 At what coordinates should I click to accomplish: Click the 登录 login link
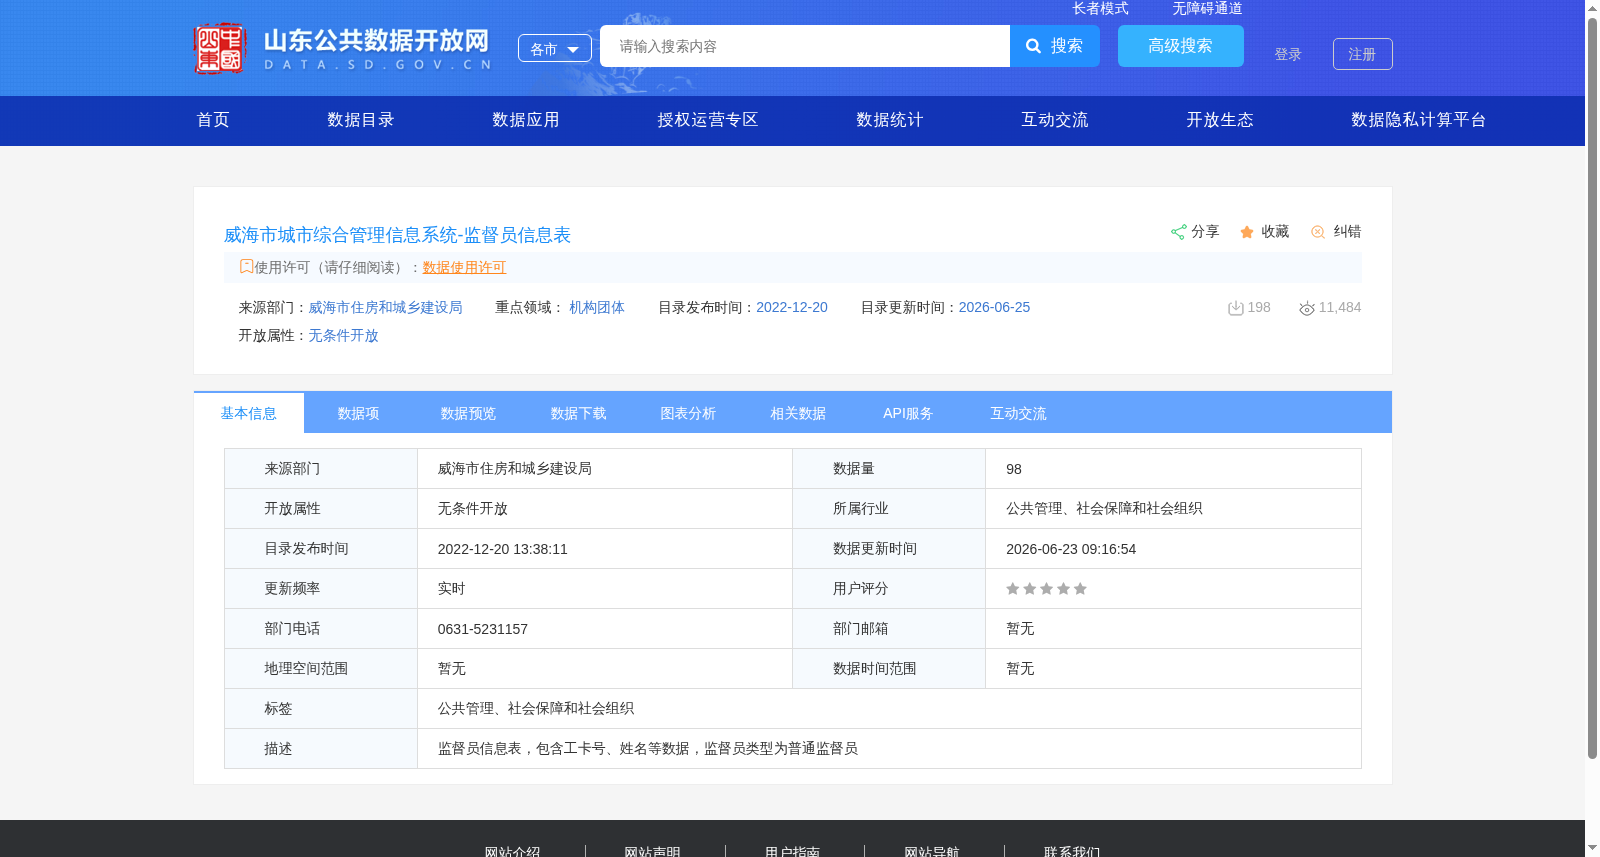[1288, 54]
